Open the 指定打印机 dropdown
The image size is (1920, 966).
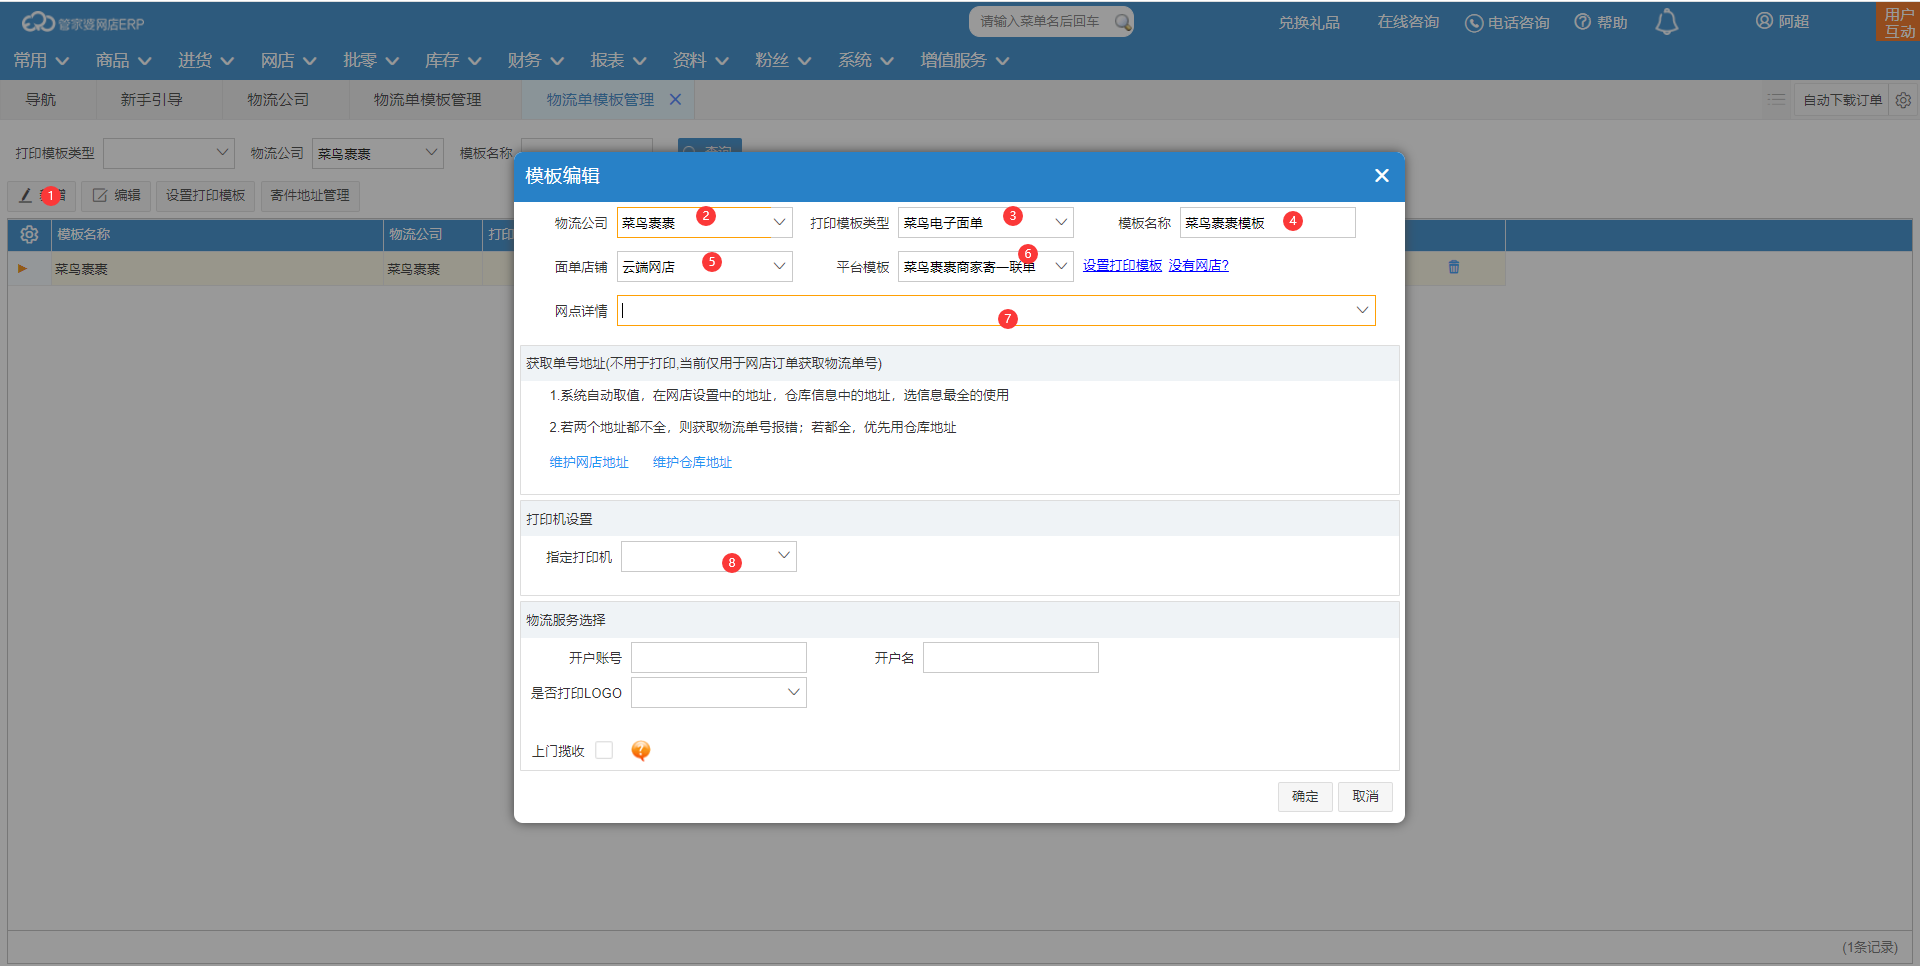(x=784, y=555)
